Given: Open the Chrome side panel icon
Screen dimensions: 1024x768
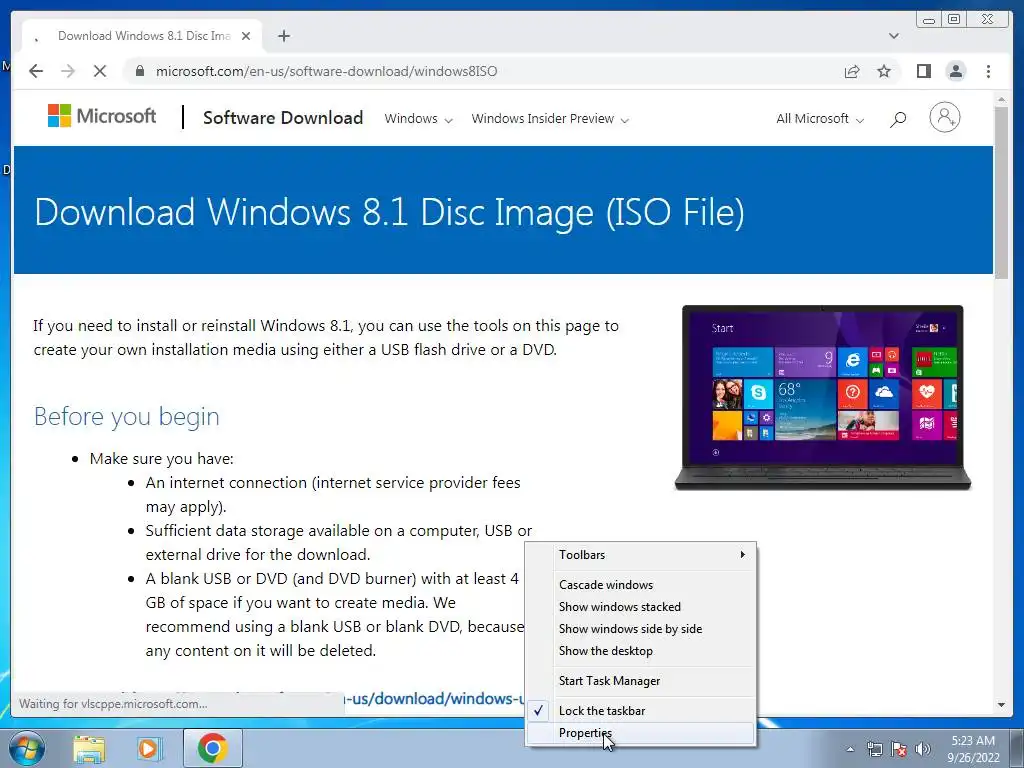Looking at the screenshot, I should point(923,71).
